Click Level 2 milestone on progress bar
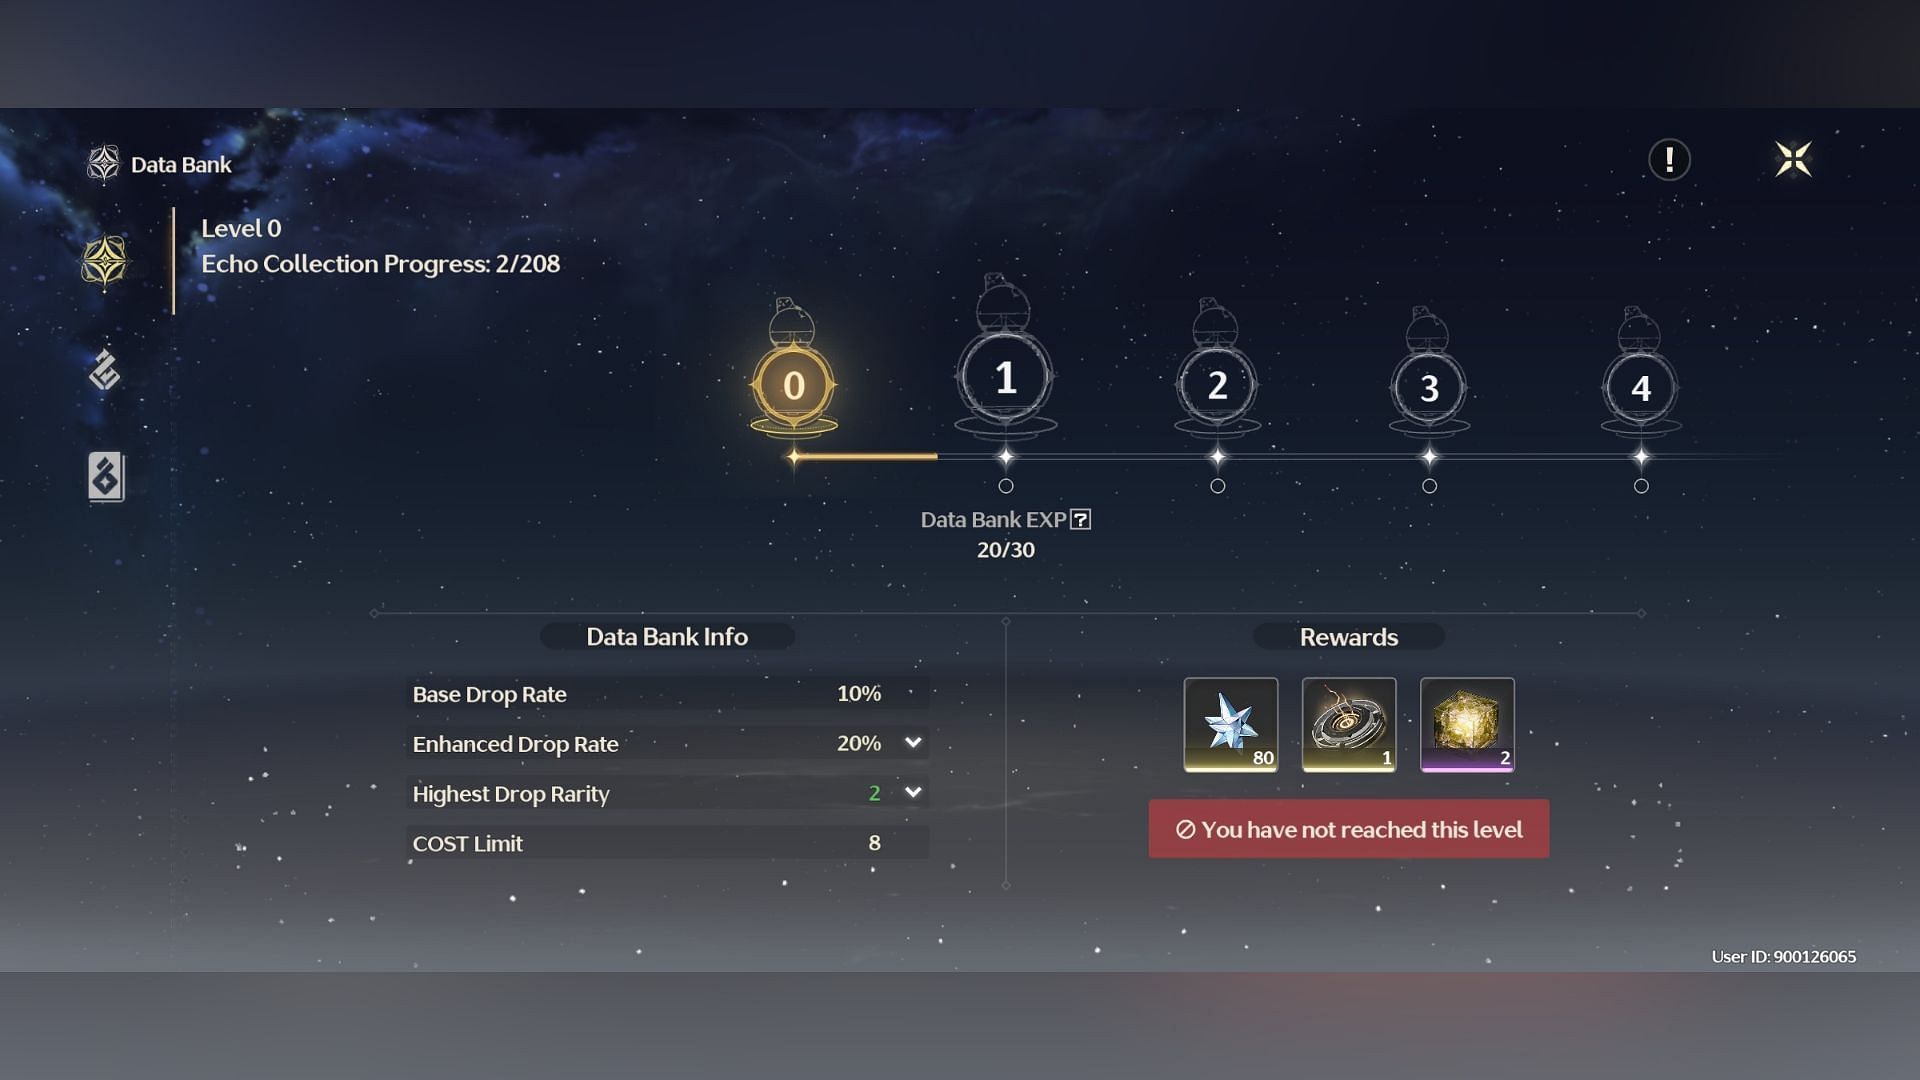The image size is (1920, 1080). pyautogui.click(x=1216, y=384)
